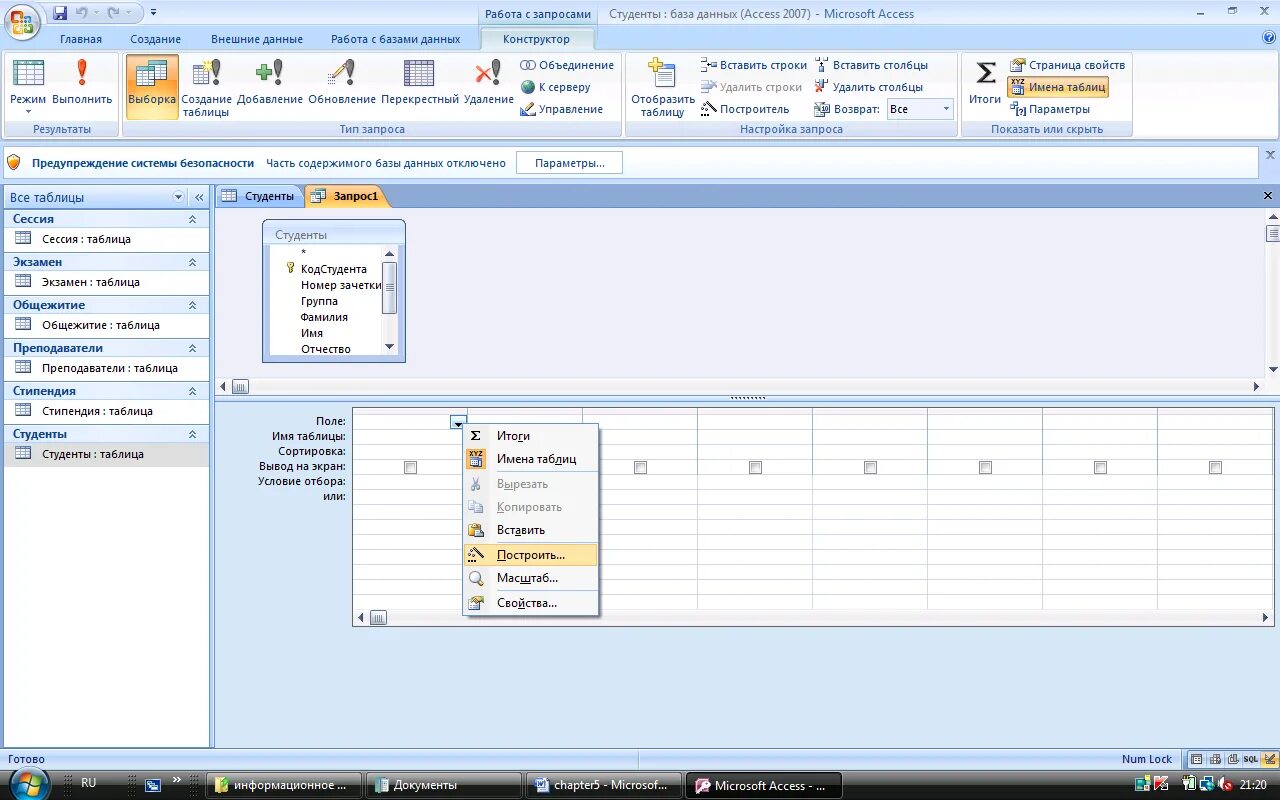This screenshot has width=1280, height=800.
Task: Choose Имена таблиц in context menu
Action: (531, 459)
